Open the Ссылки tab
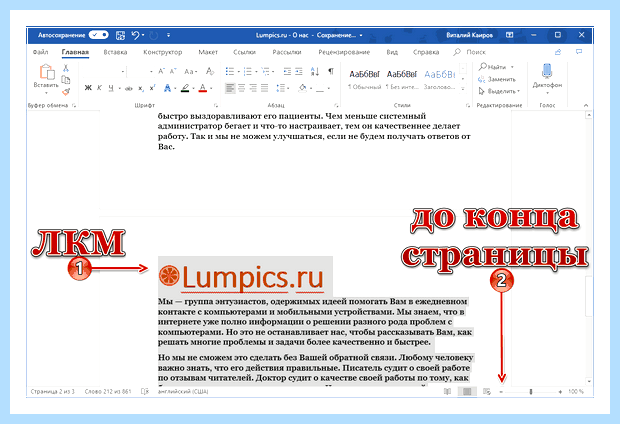The image size is (620, 424). pos(244,52)
